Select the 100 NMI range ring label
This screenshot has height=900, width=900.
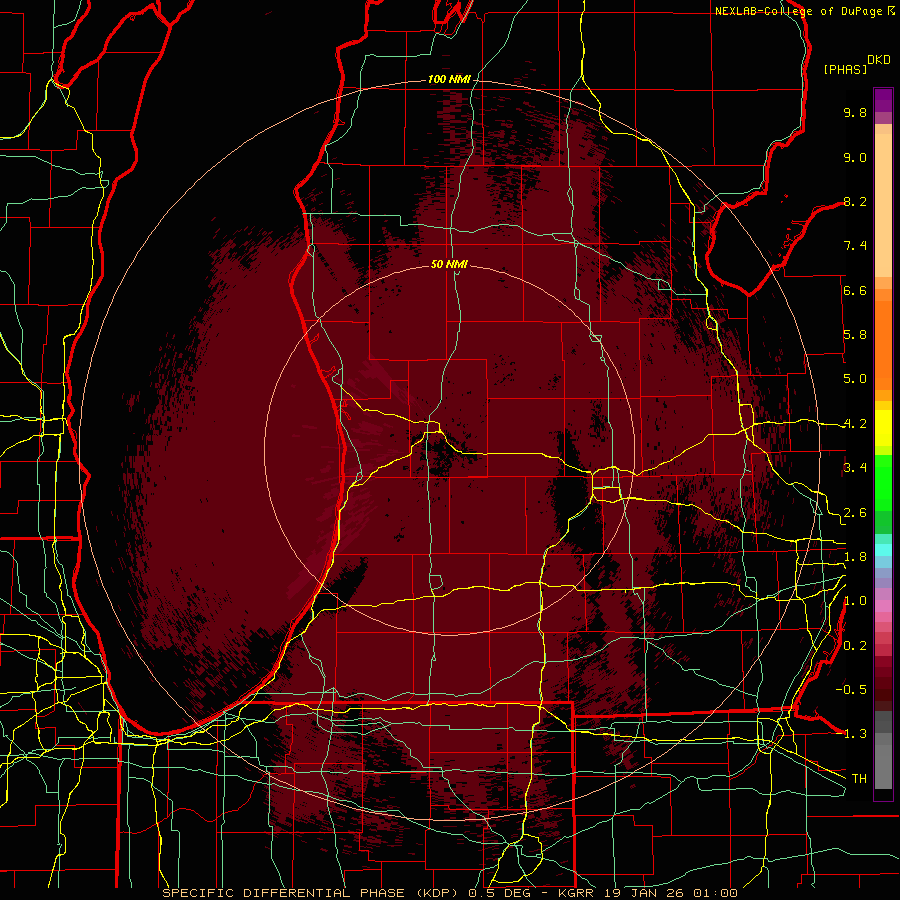point(449,79)
